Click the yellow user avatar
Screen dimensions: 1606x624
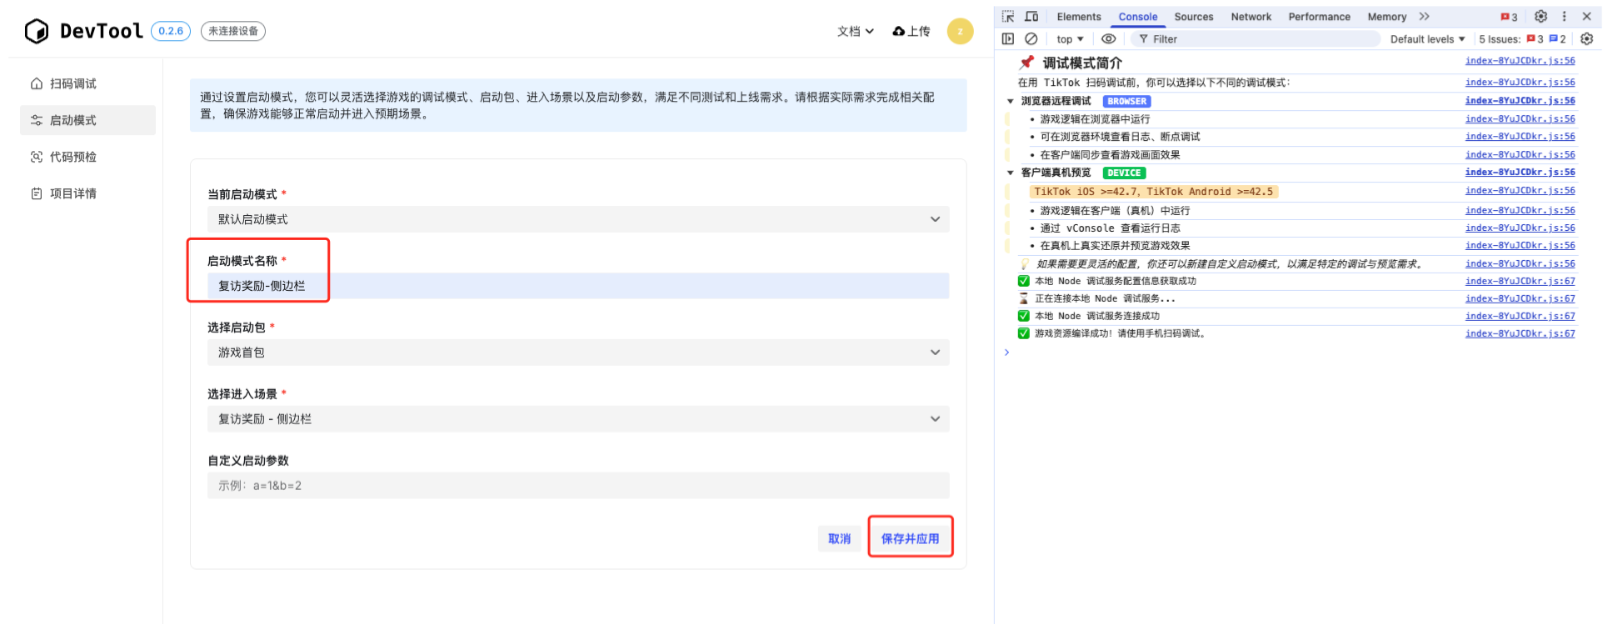(959, 31)
